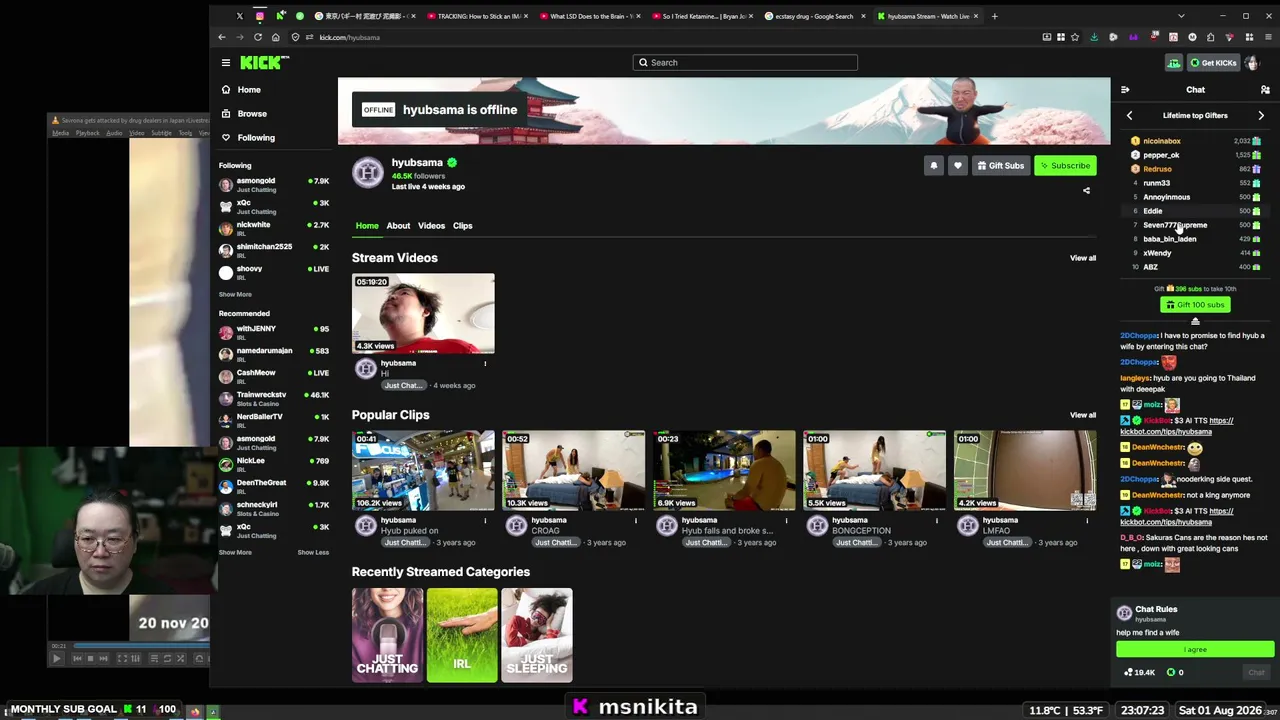This screenshot has height=720, width=1280.
Task: Open the three-dot menu on LMFAO clip
Action: coord(1087,520)
